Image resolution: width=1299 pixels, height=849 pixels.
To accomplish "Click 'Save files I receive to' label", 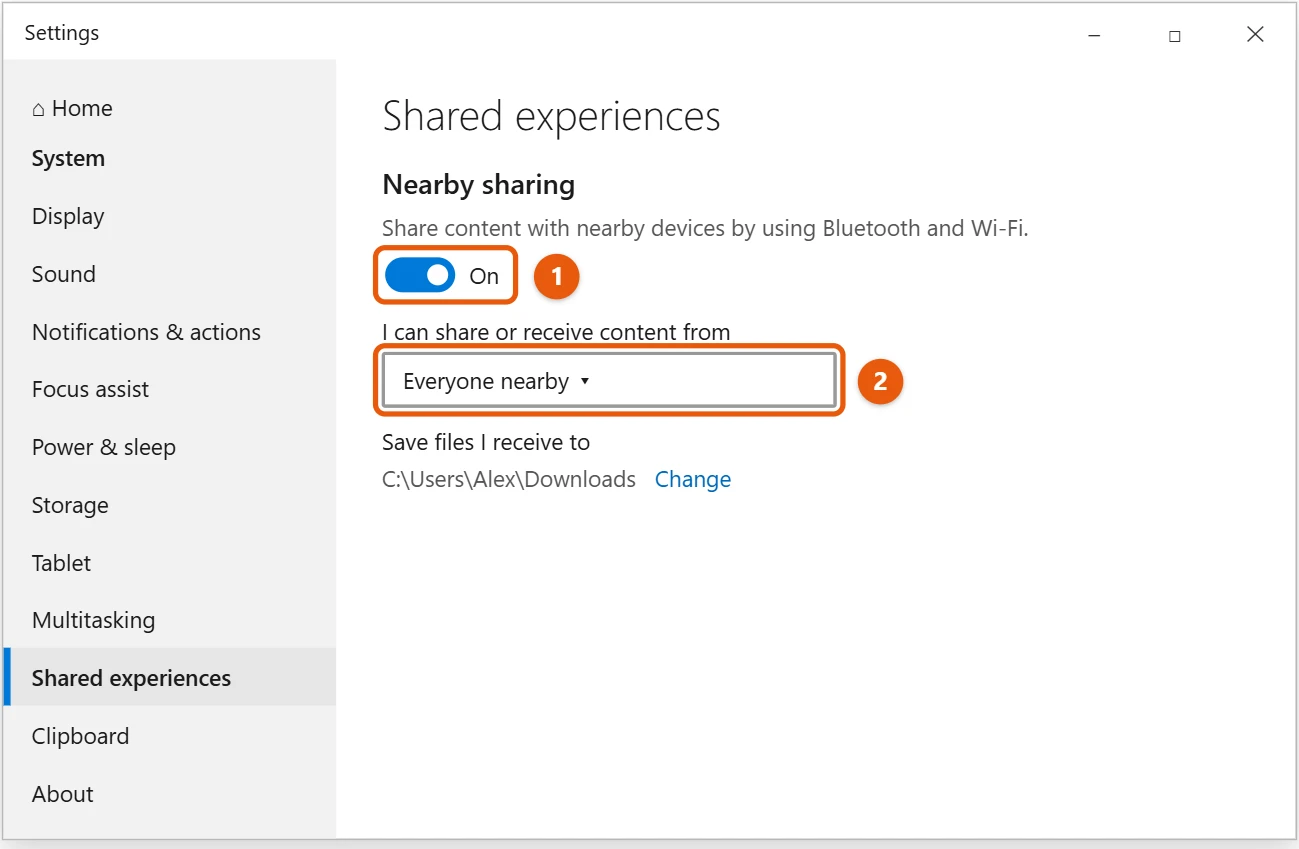I will [486, 442].
